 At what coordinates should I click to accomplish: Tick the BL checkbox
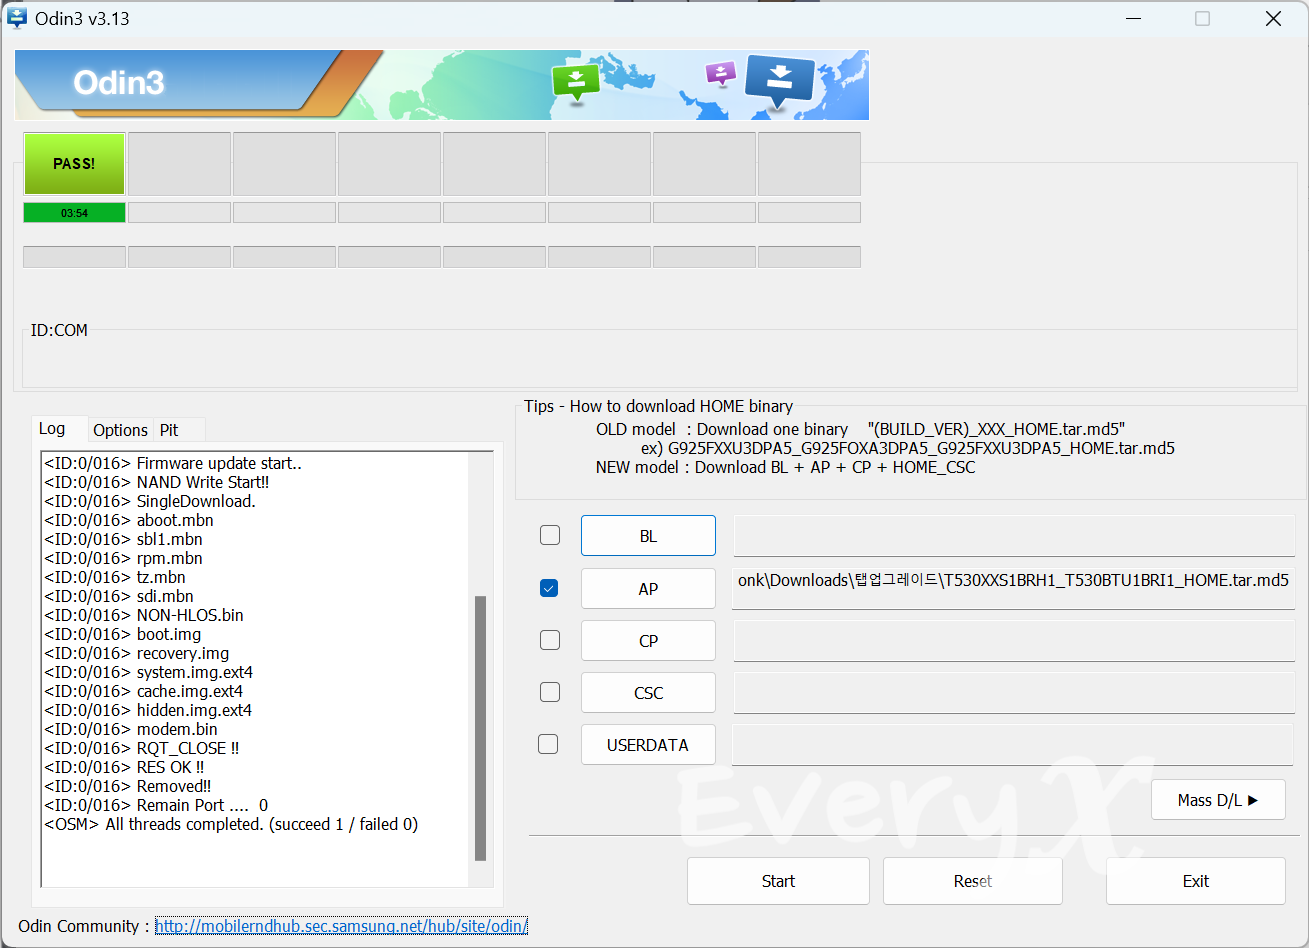click(x=550, y=535)
